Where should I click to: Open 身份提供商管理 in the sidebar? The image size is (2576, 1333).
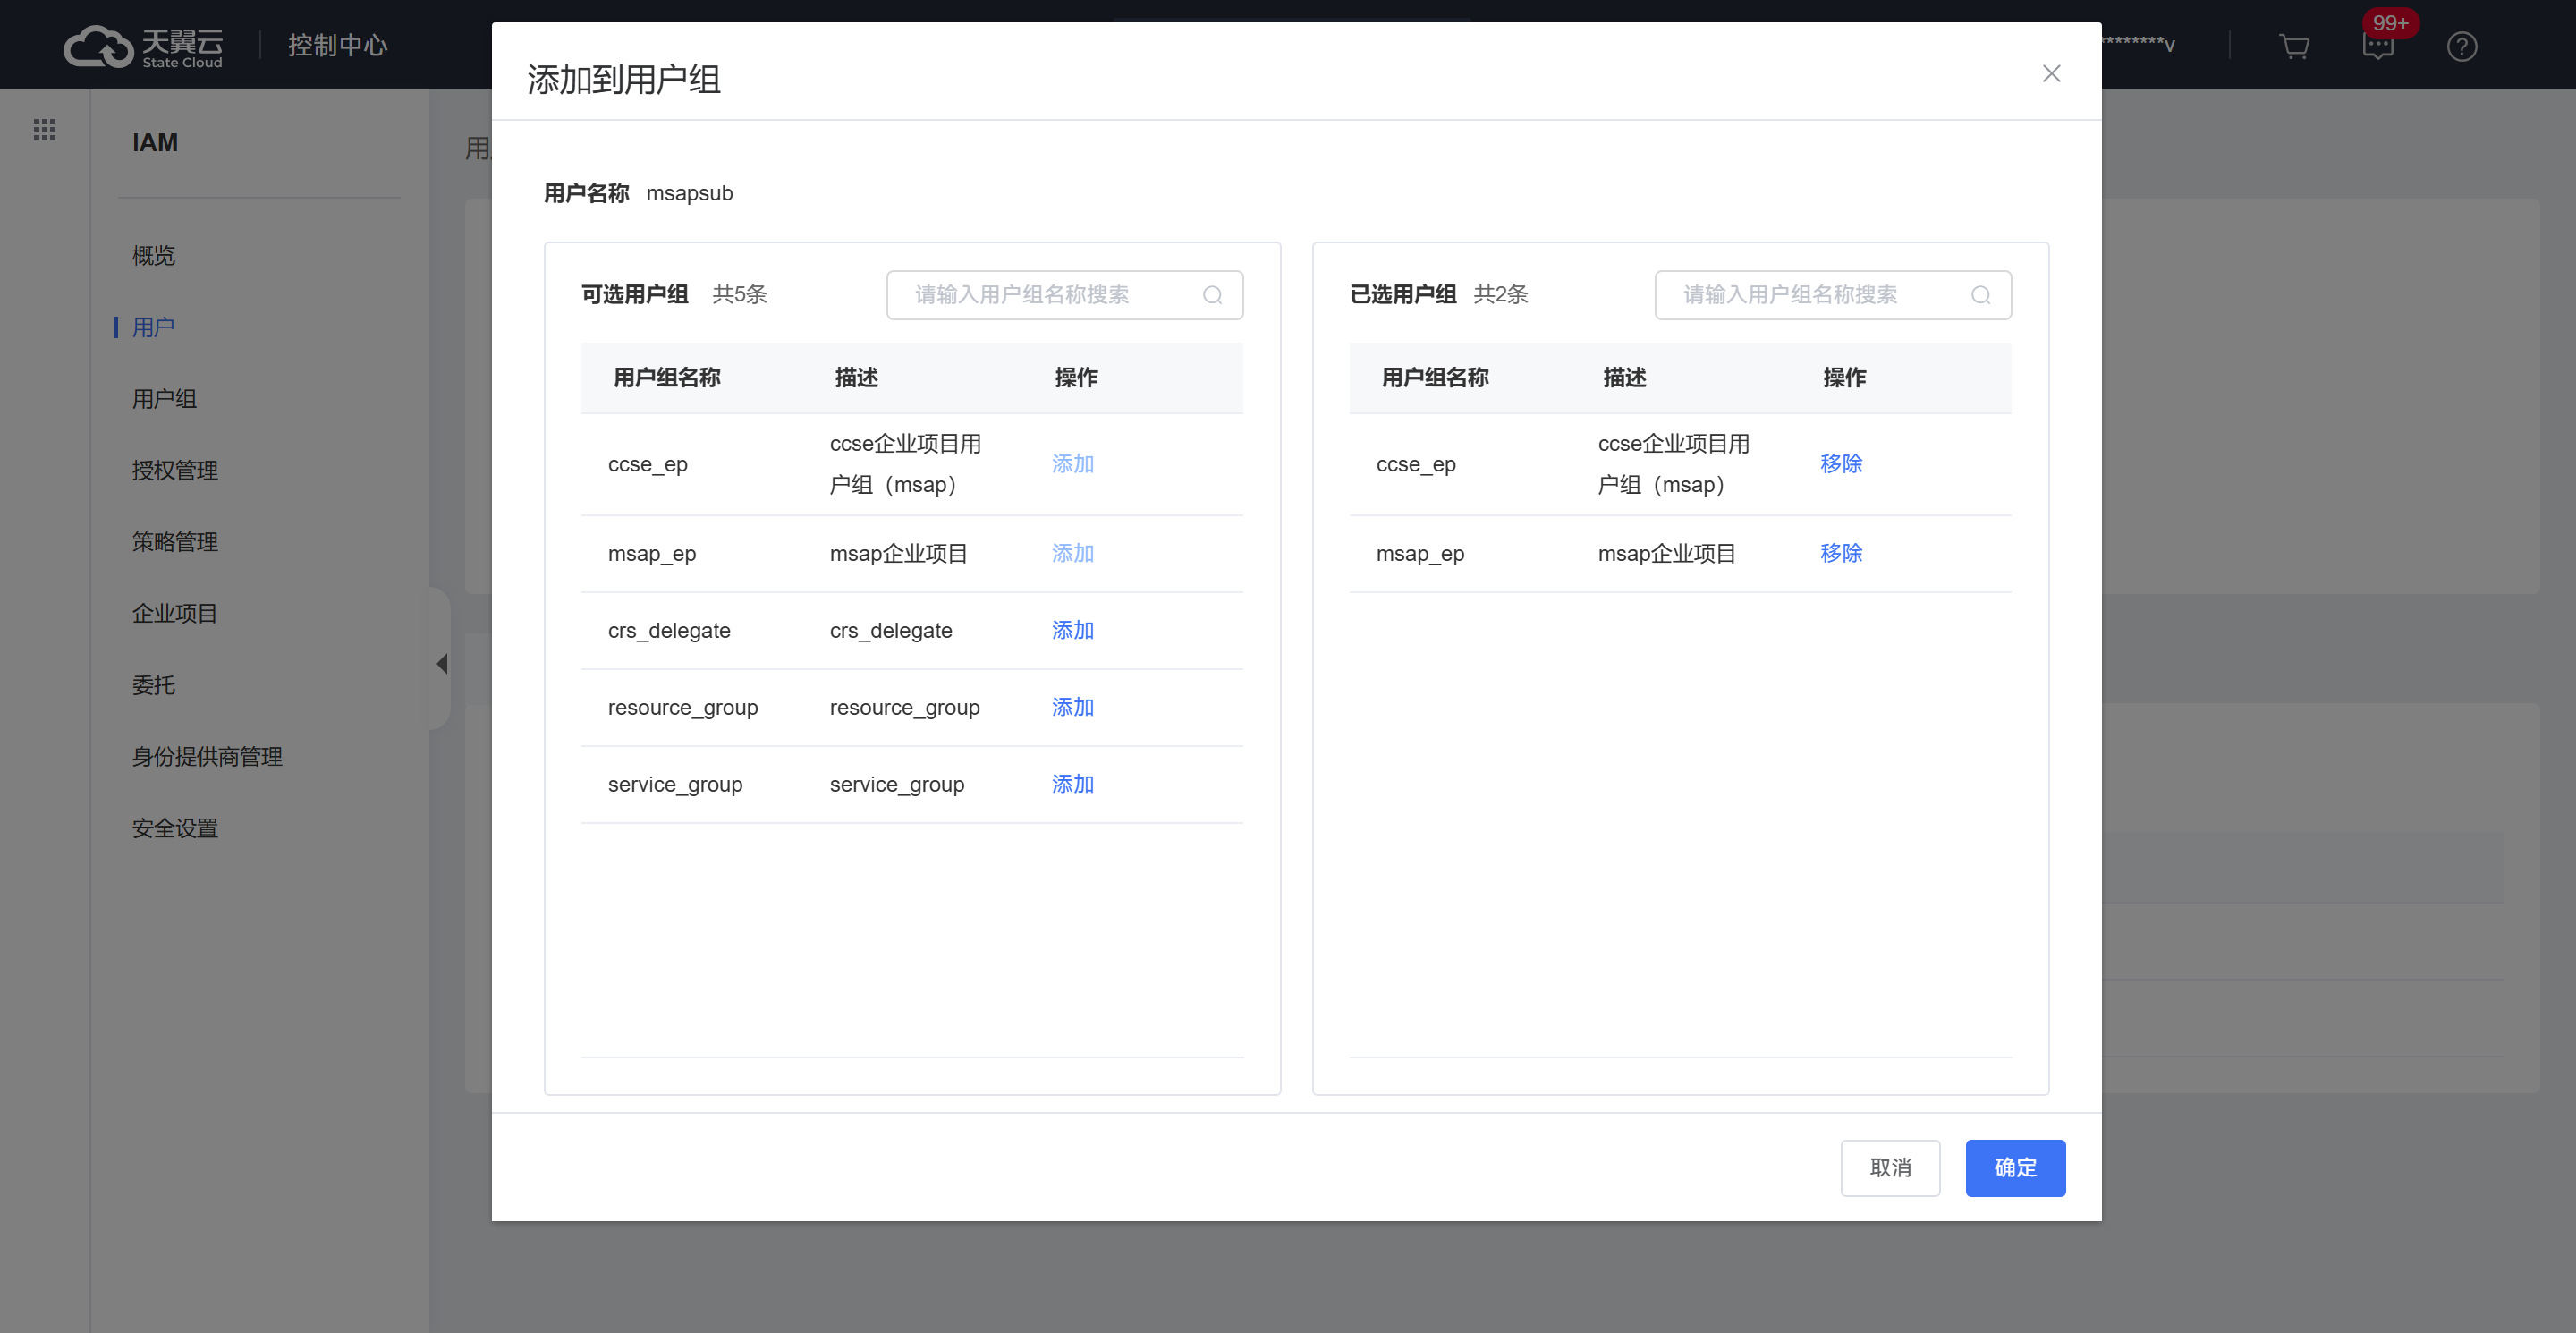coord(207,757)
